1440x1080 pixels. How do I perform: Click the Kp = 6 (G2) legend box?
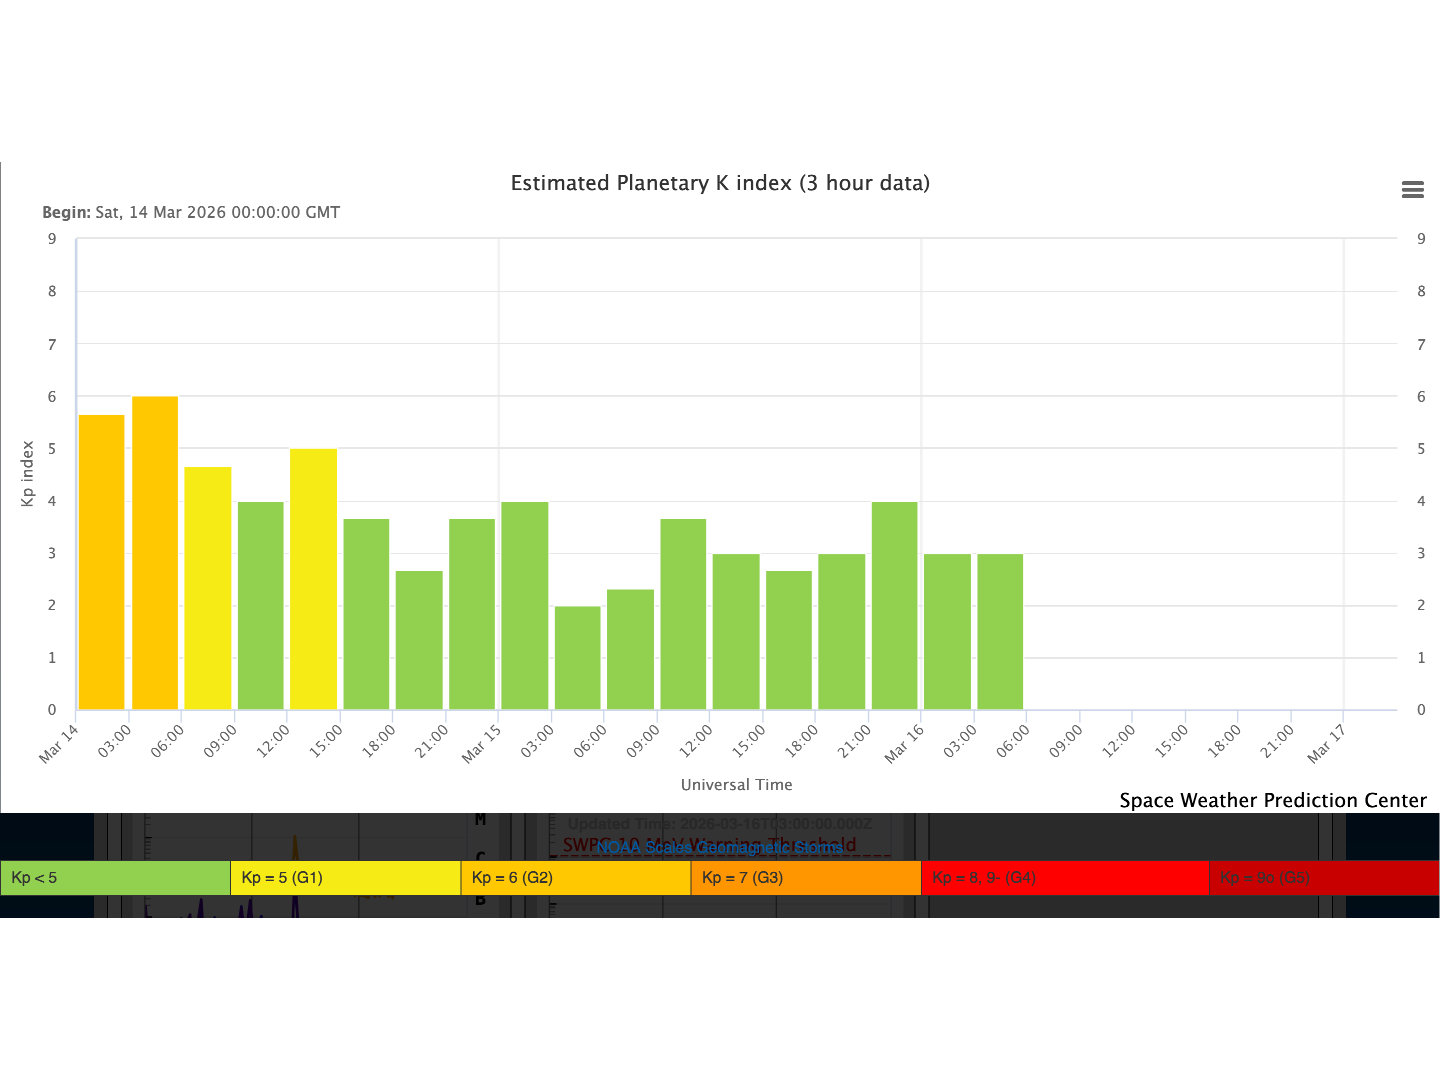(575, 878)
